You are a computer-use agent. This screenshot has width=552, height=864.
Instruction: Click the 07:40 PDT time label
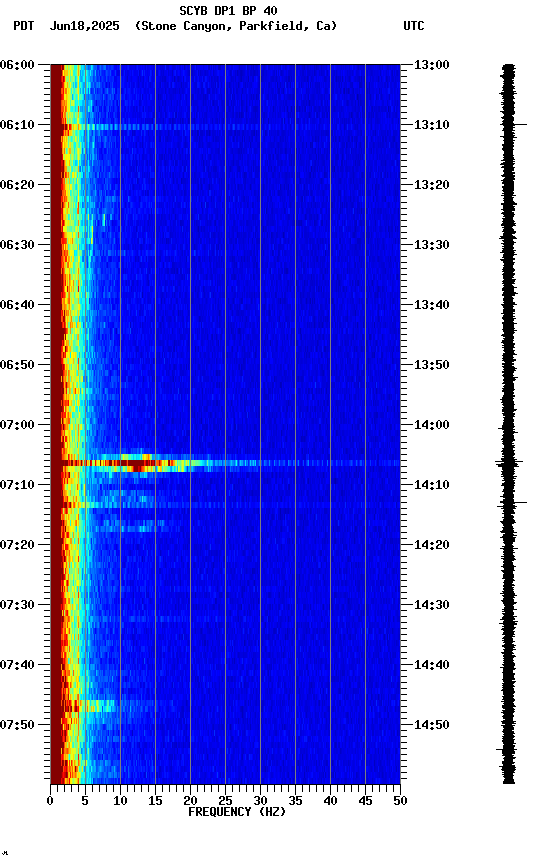point(17,665)
